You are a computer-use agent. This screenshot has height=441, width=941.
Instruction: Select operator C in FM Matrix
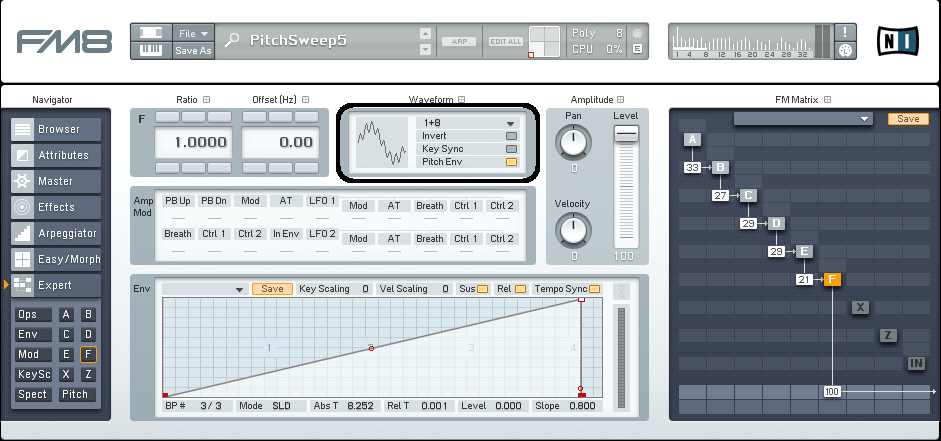(748, 196)
